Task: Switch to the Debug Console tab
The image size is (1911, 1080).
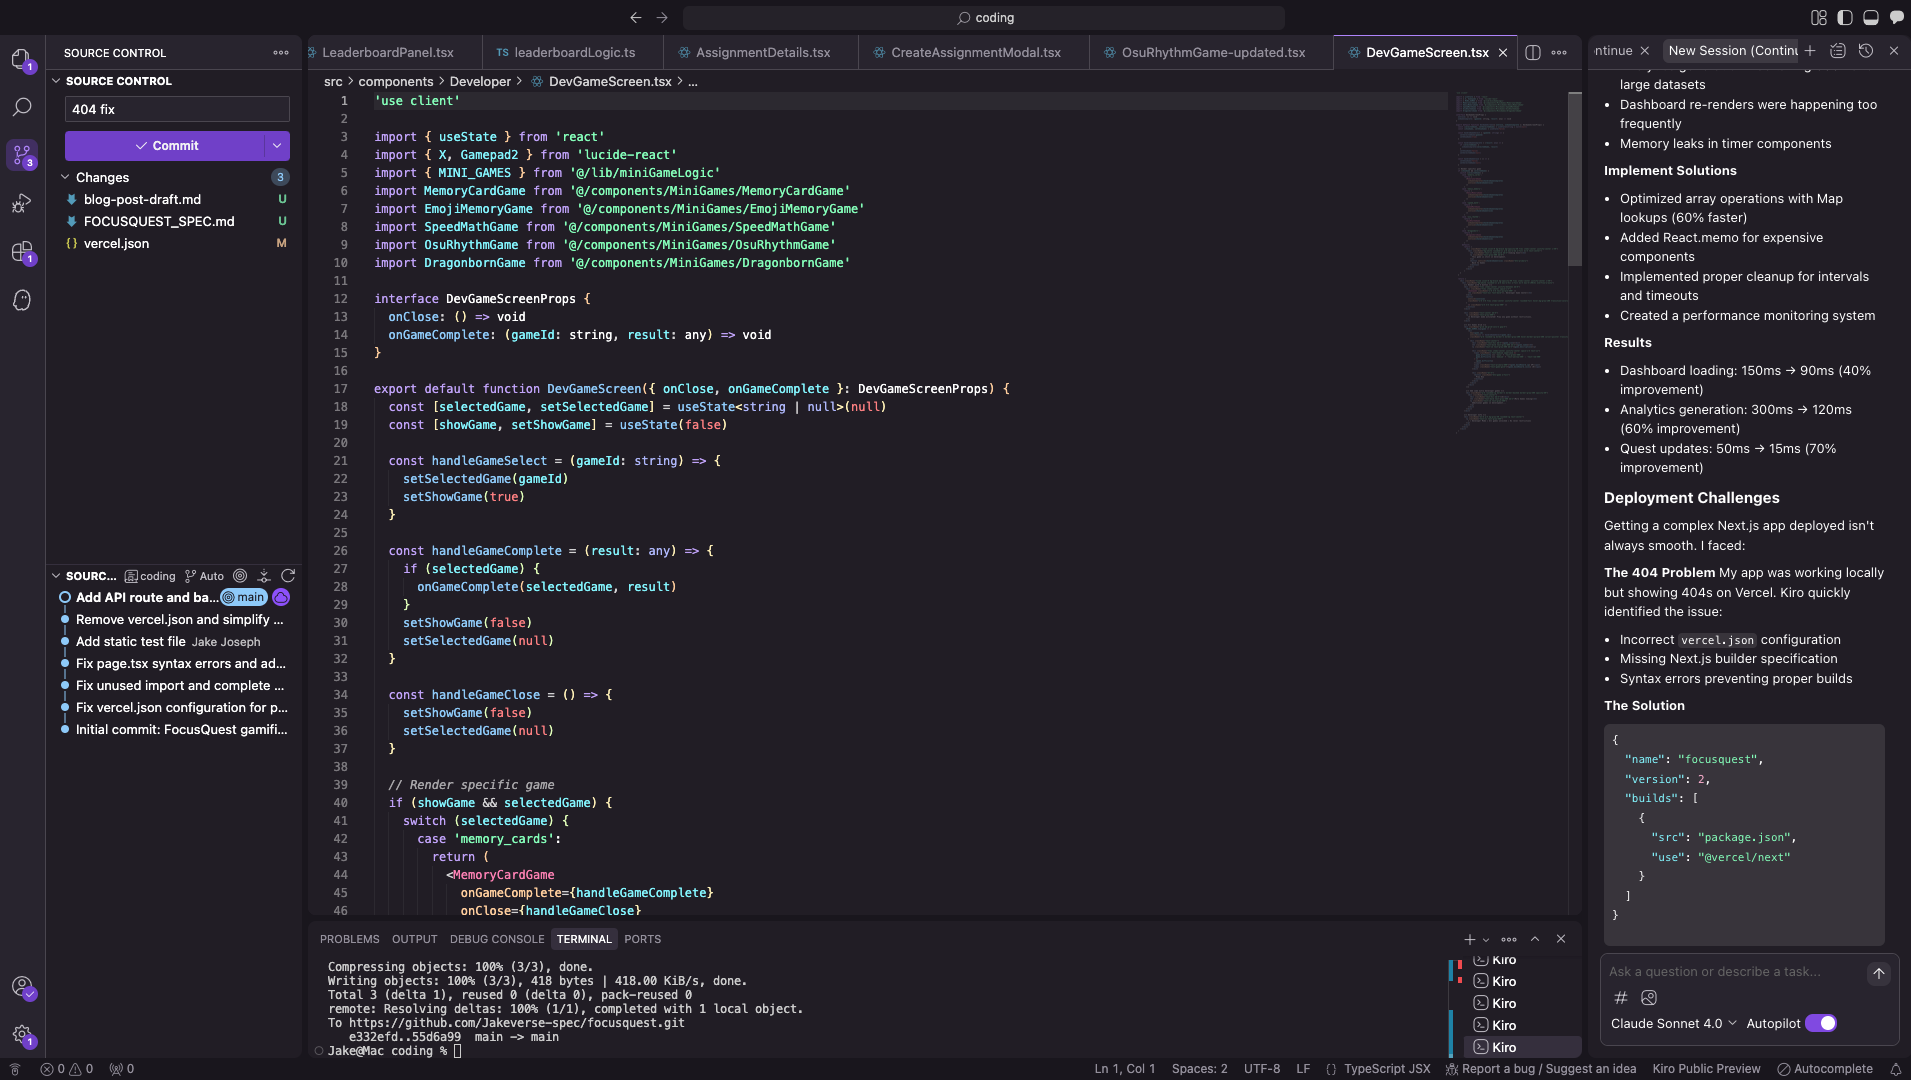Action: [497, 940]
